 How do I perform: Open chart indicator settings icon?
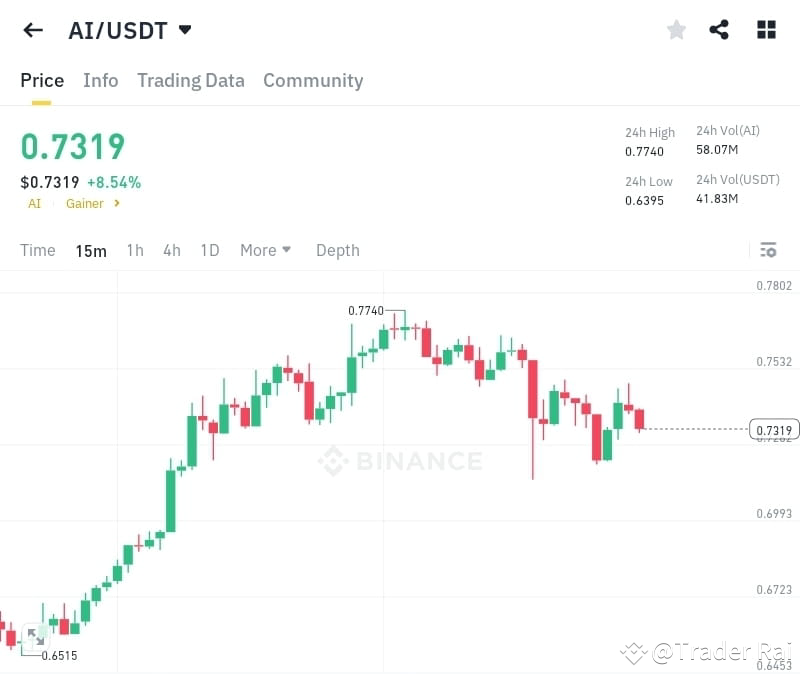click(x=768, y=250)
